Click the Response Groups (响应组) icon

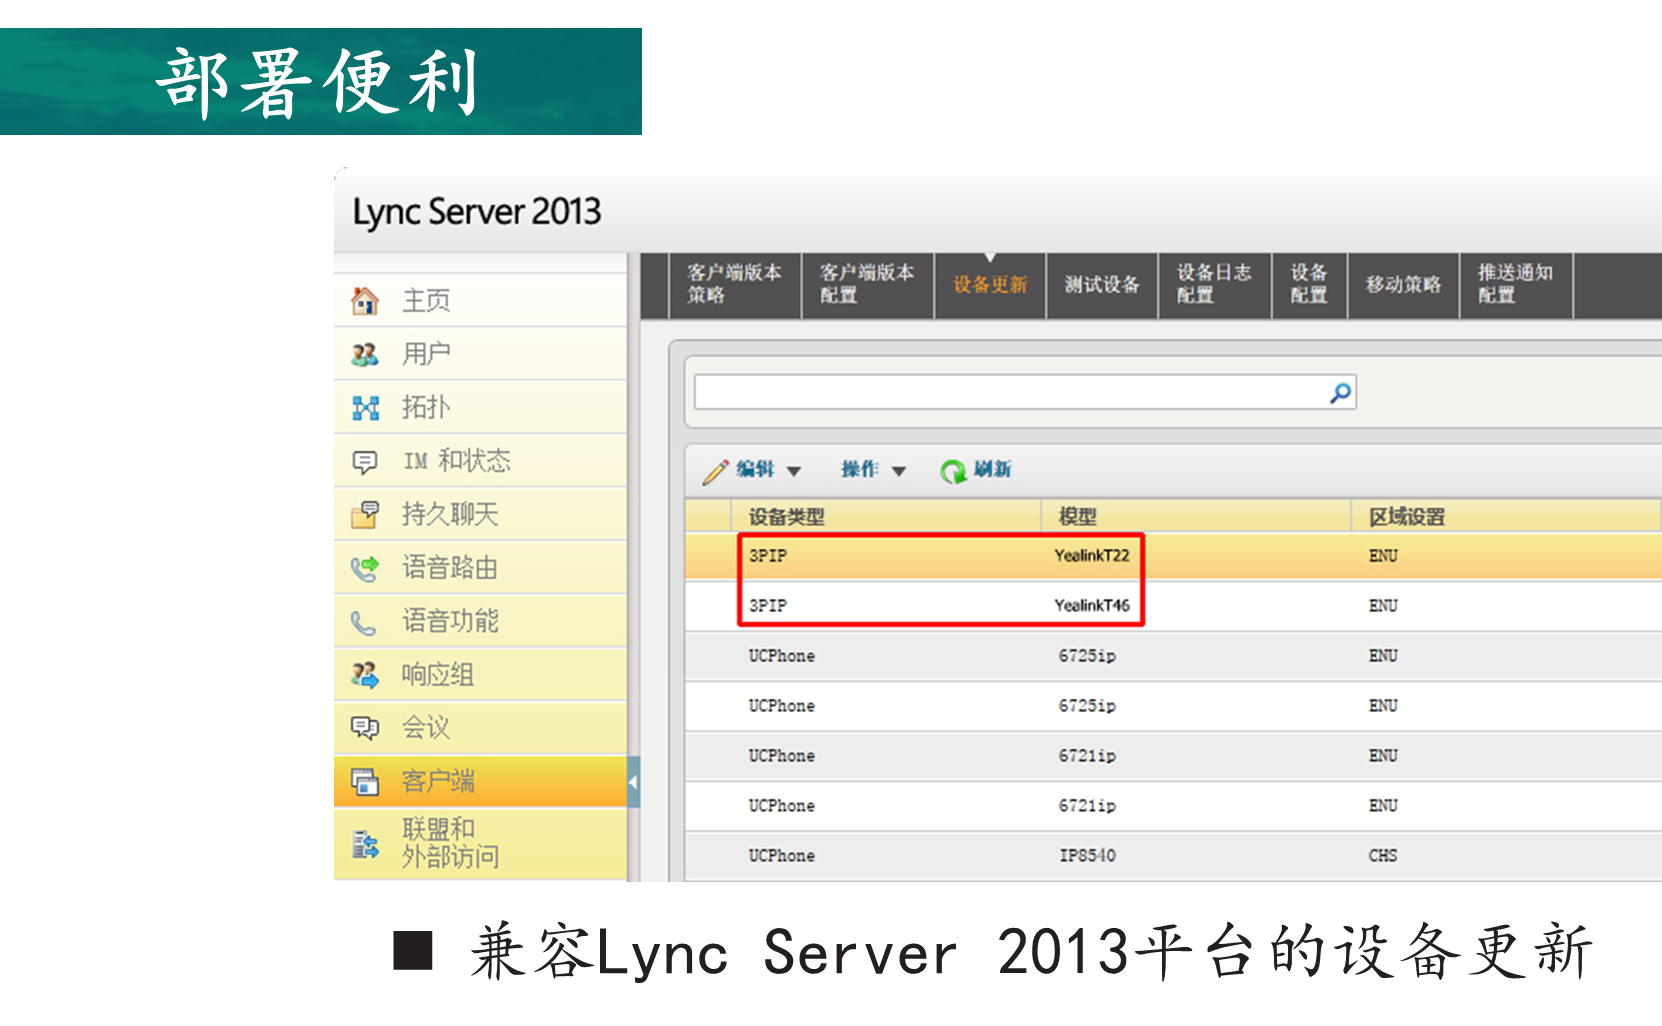point(365,675)
